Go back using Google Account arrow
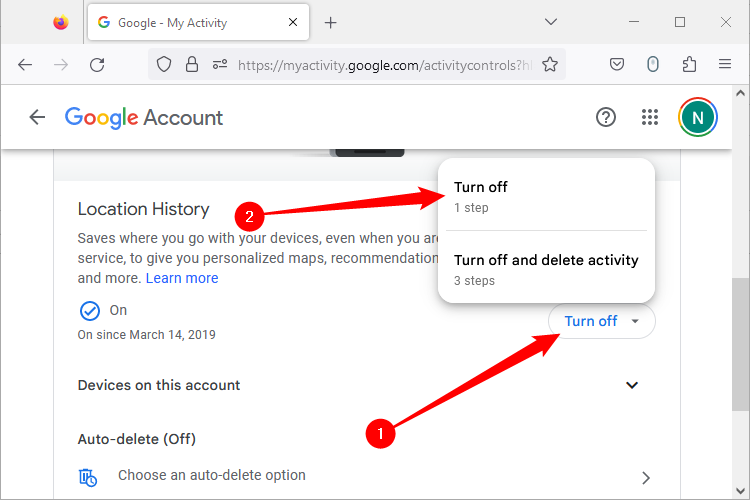This screenshot has height=500, width=750. coord(37,117)
